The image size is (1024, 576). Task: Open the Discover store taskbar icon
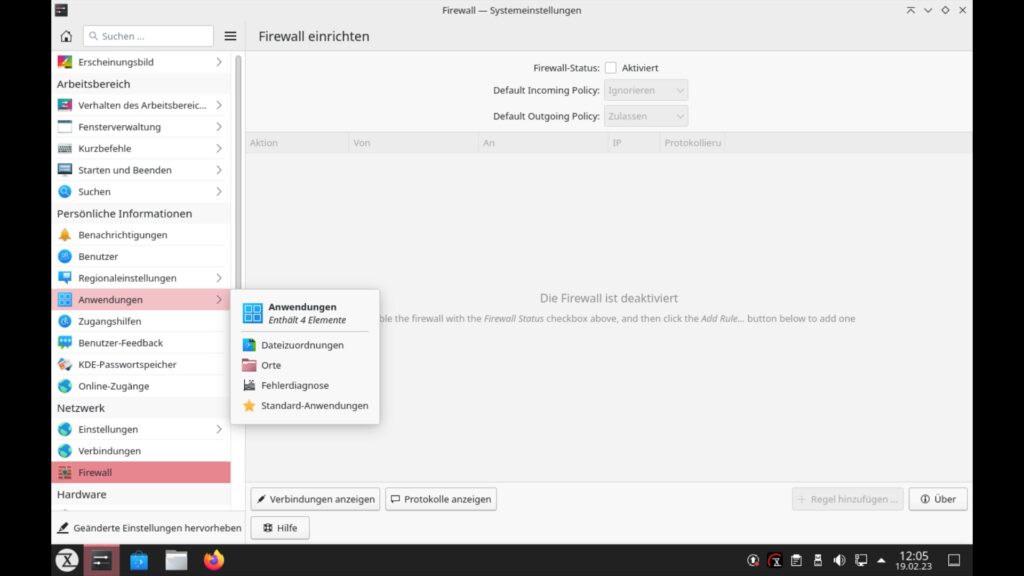(138, 560)
